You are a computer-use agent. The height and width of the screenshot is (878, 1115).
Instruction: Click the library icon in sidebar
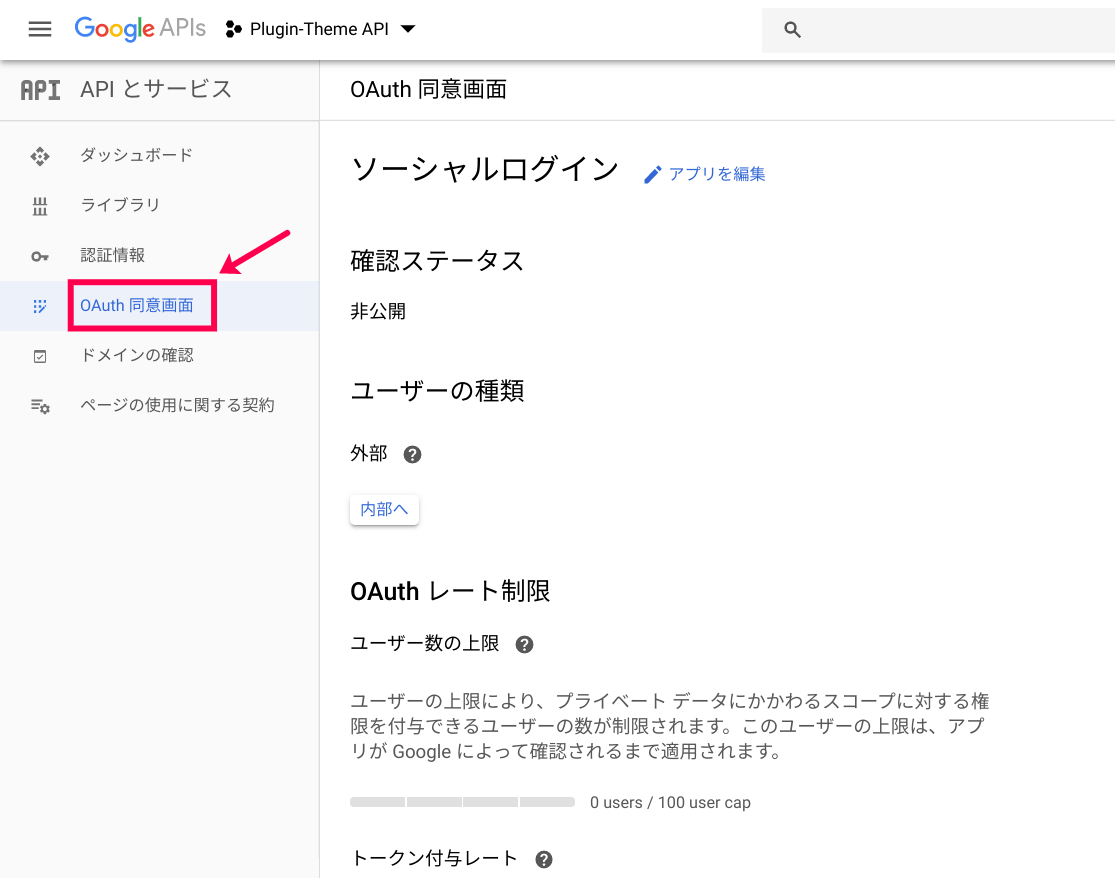pos(40,206)
